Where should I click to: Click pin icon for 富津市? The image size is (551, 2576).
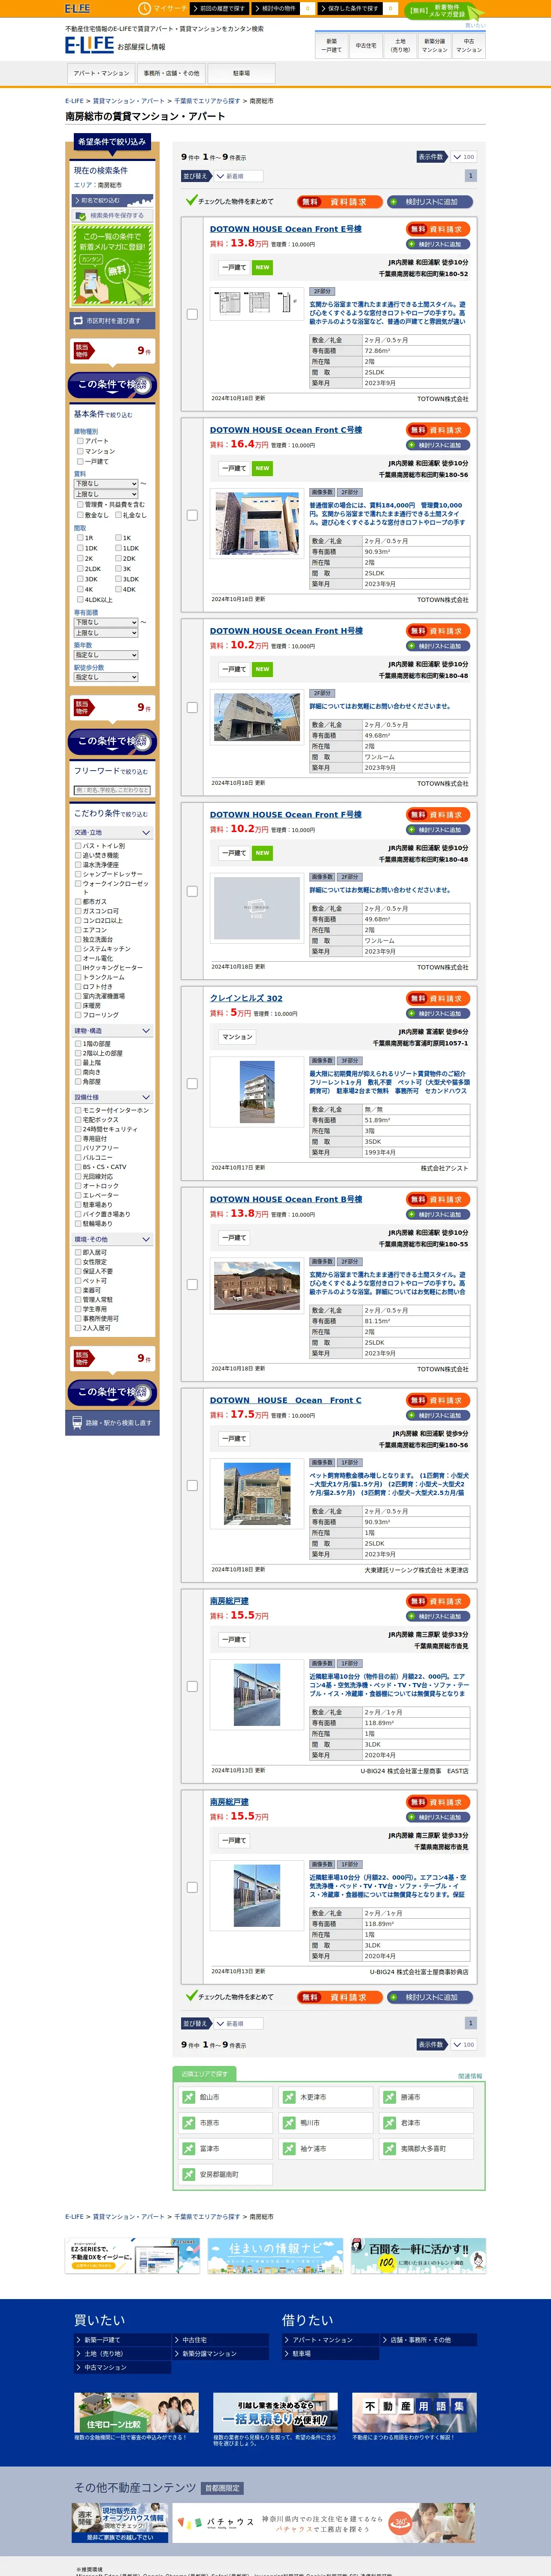pos(189,2149)
